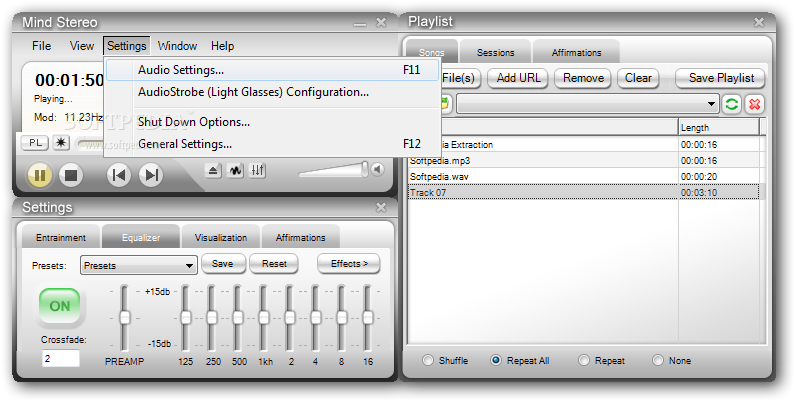This screenshot has width=796, height=402.
Task: Click the red X delete icon in Playlist
Action: 754,104
